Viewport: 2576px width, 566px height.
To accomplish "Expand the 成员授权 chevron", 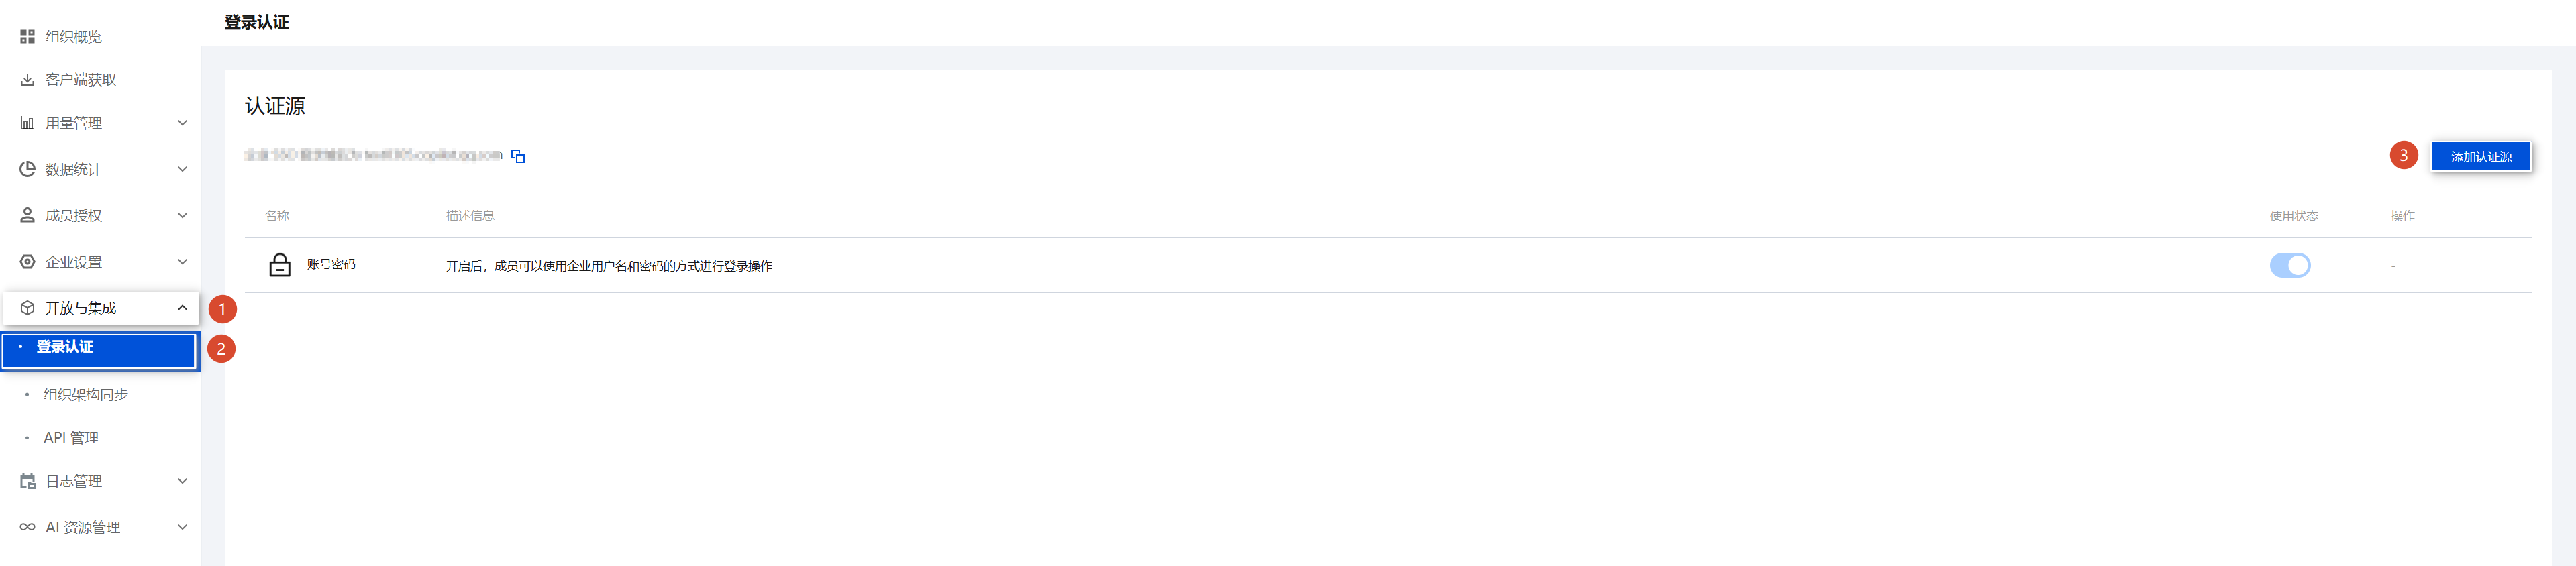I will (182, 215).
